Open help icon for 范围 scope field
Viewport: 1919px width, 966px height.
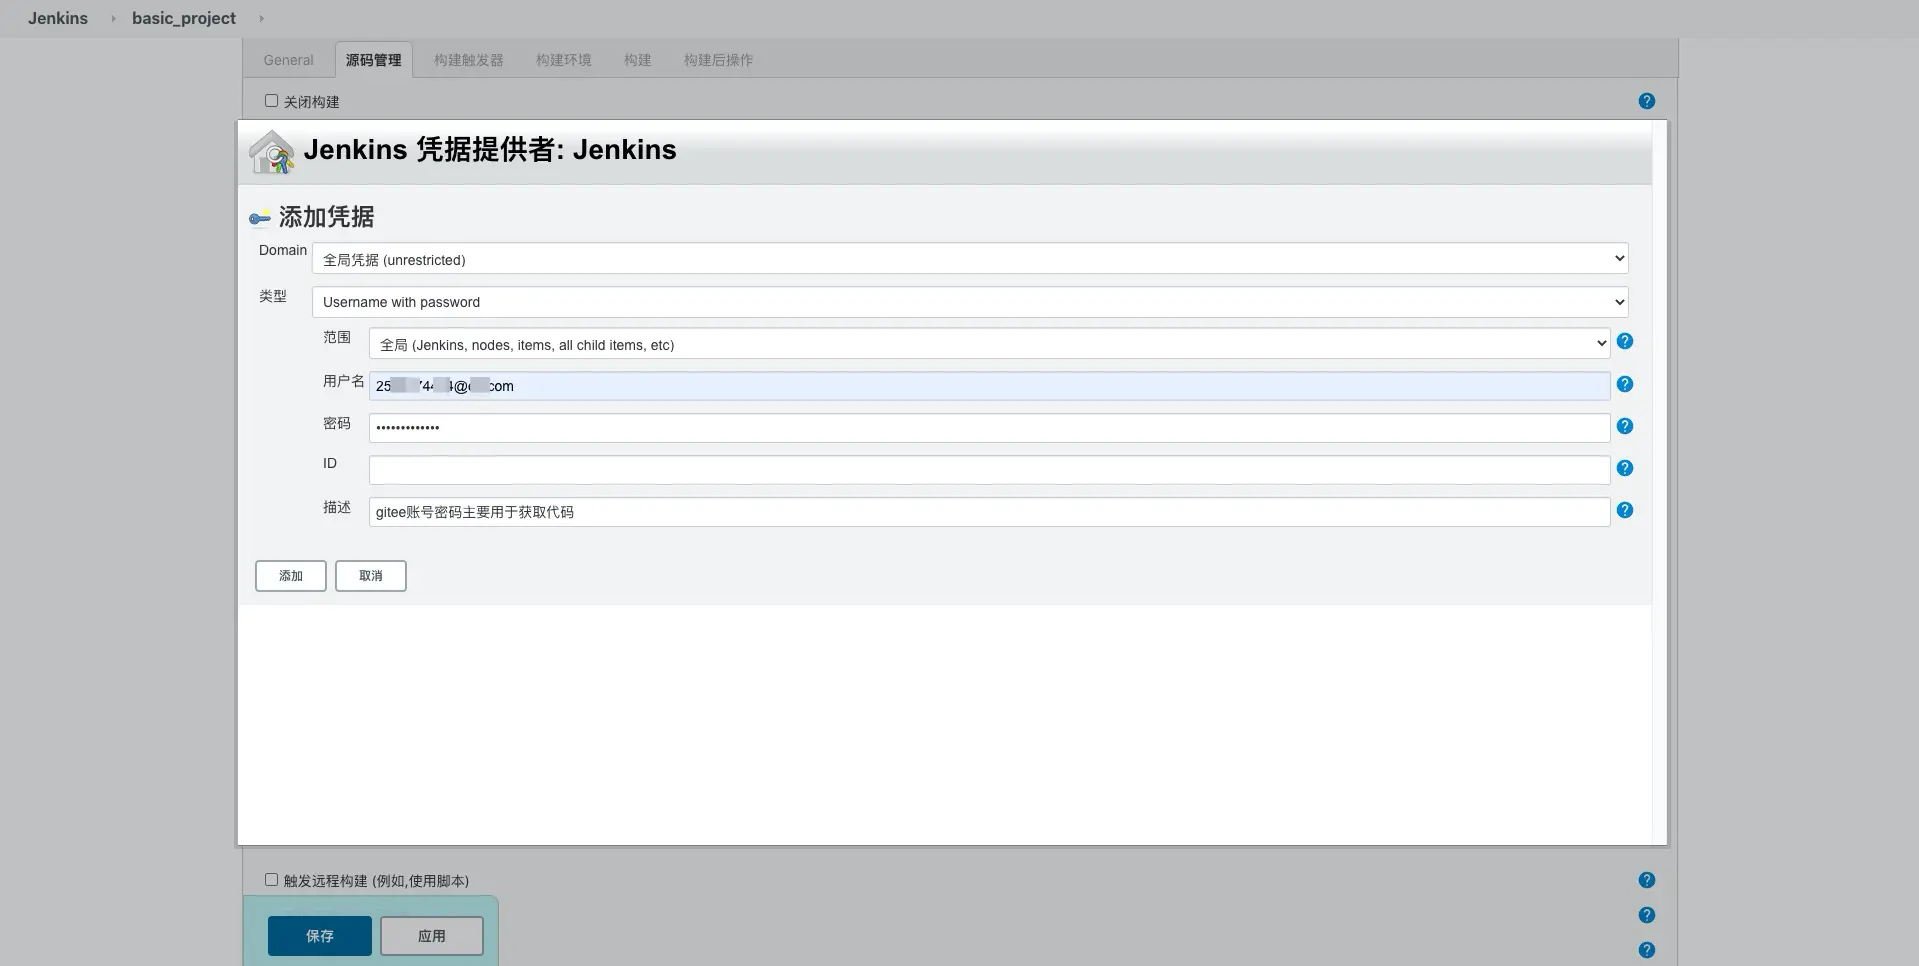(x=1625, y=341)
